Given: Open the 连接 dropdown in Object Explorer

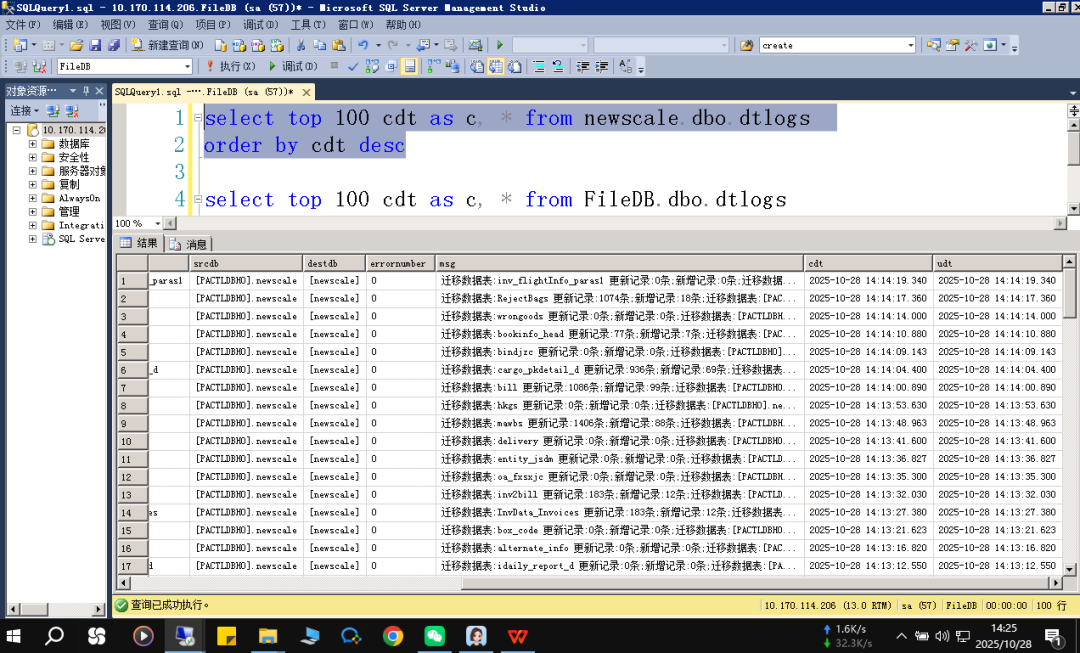Looking at the screenshot, I should [24, 111].
